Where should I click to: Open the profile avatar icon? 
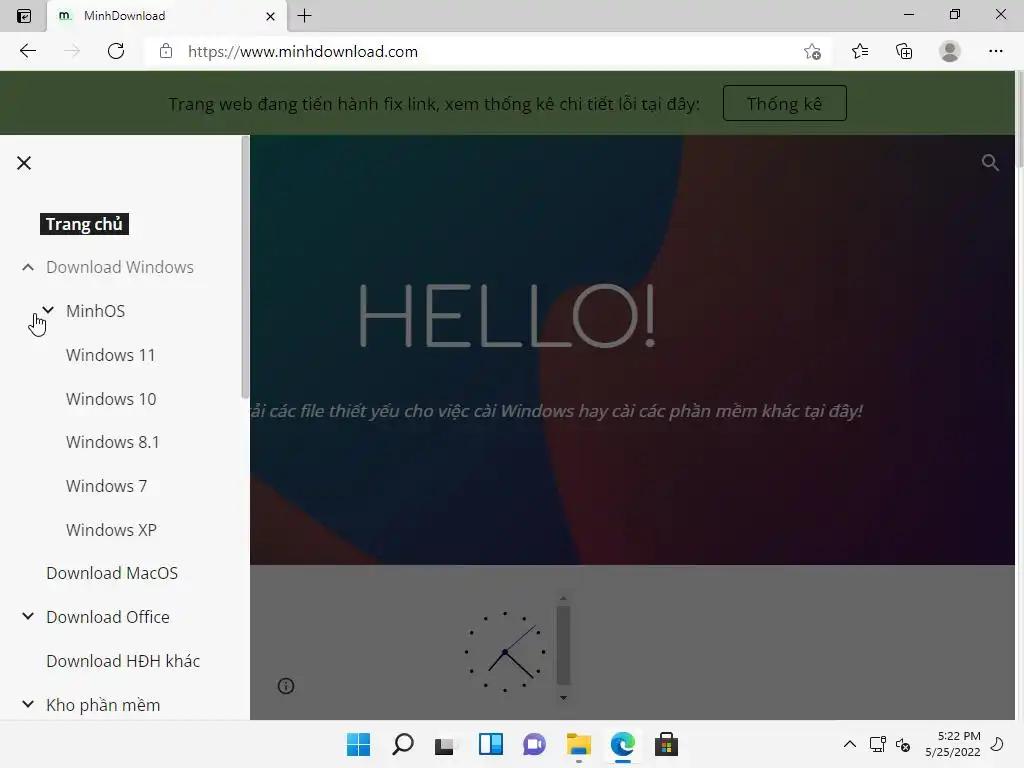pyautogui.click(x=950, y=51)
